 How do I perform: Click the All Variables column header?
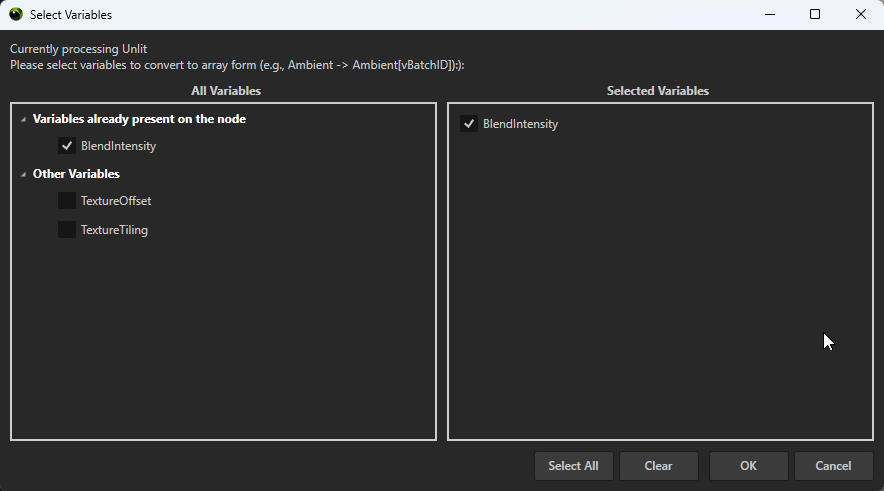click(226, 91)
